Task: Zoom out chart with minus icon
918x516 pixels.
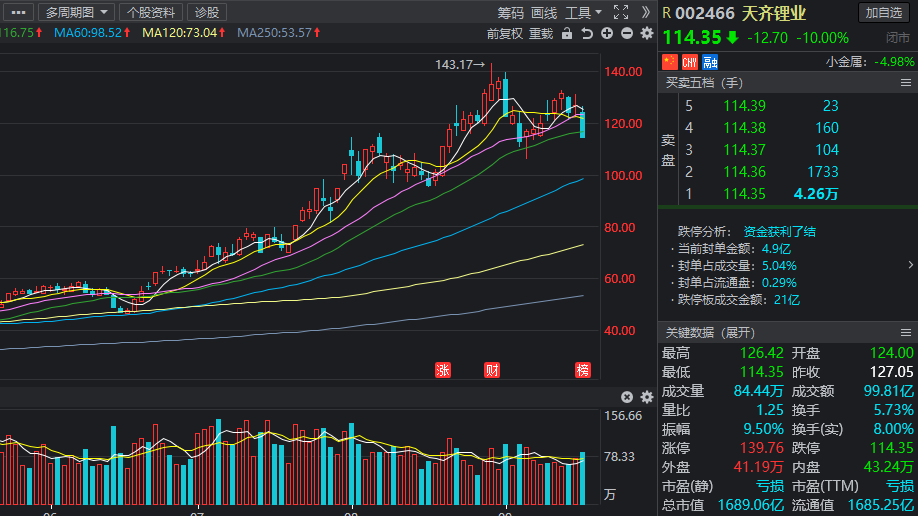Action: pos(627,33)
